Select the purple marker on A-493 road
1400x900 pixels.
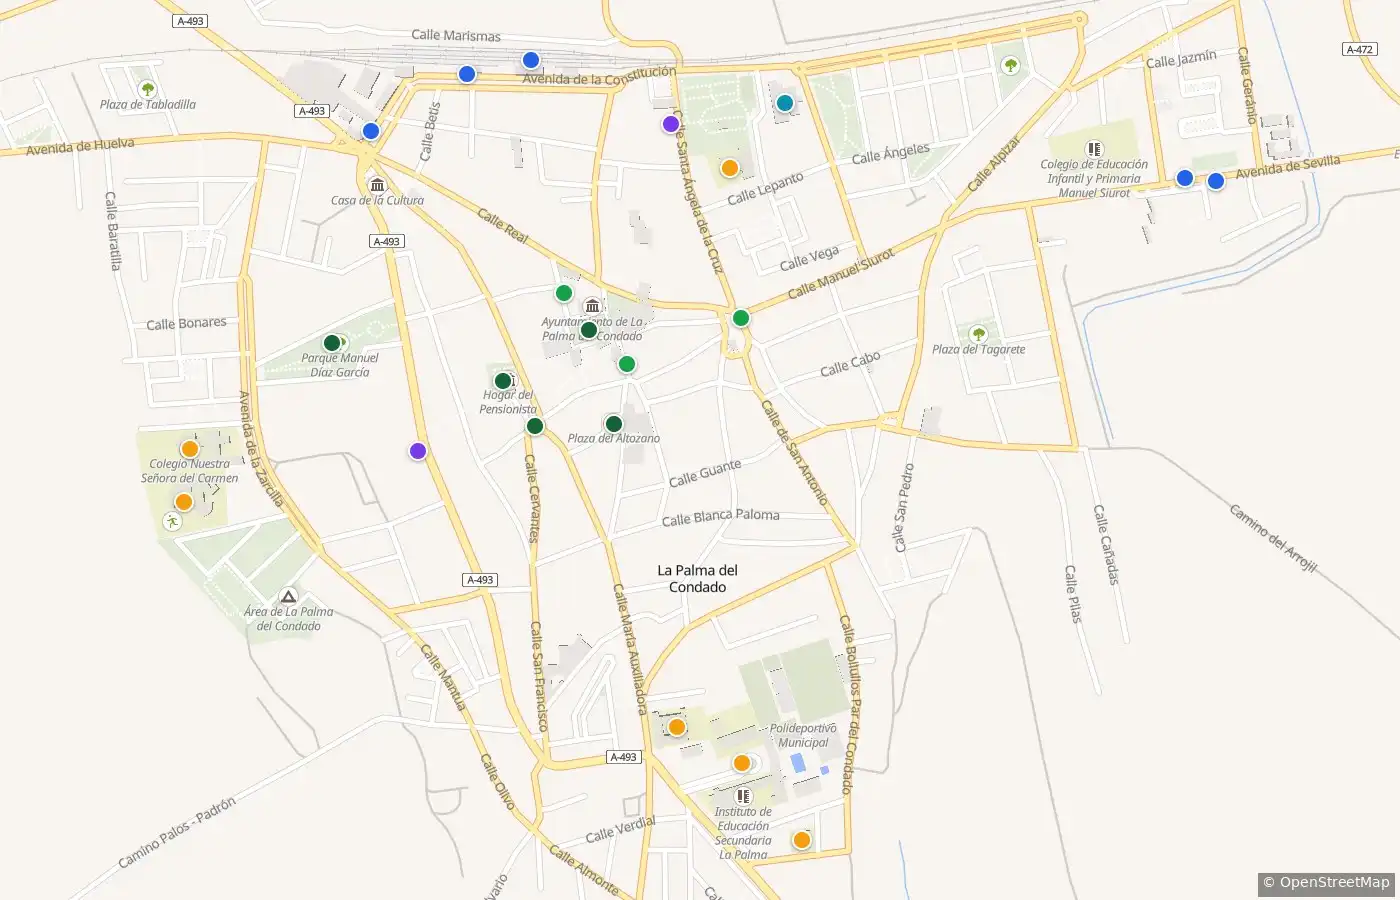tap(418, 451)
